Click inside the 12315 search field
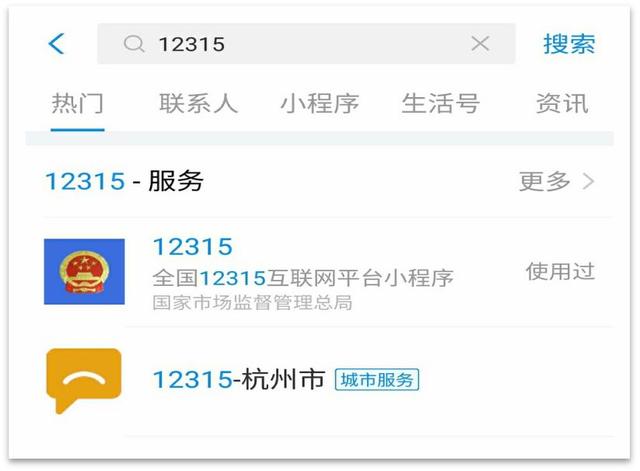Image resolution: width=640 pixels, height=471 pixels. coord(306,44)
